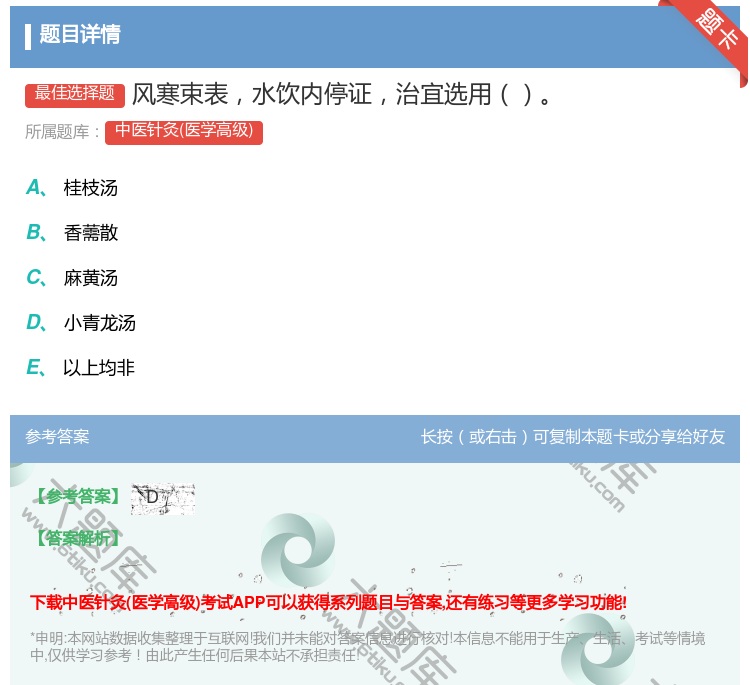Viewport: 750px width, 685px height.
Task: Click the 题目详情 header title
Action: pyautogui.click(x=80, y=34)
